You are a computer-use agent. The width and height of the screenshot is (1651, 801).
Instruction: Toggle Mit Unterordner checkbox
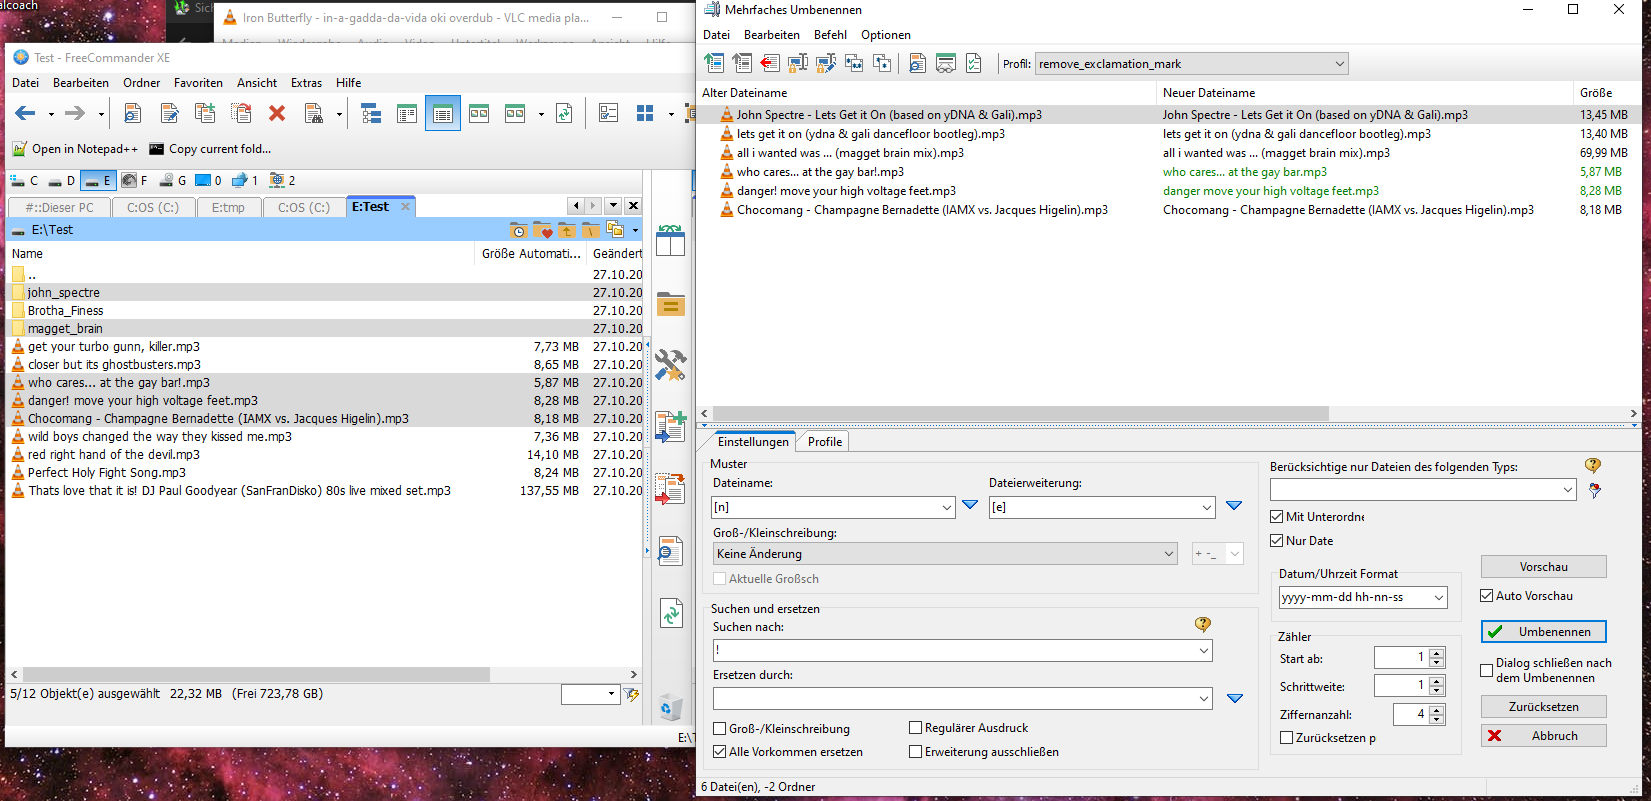(x=1276, y=517)
